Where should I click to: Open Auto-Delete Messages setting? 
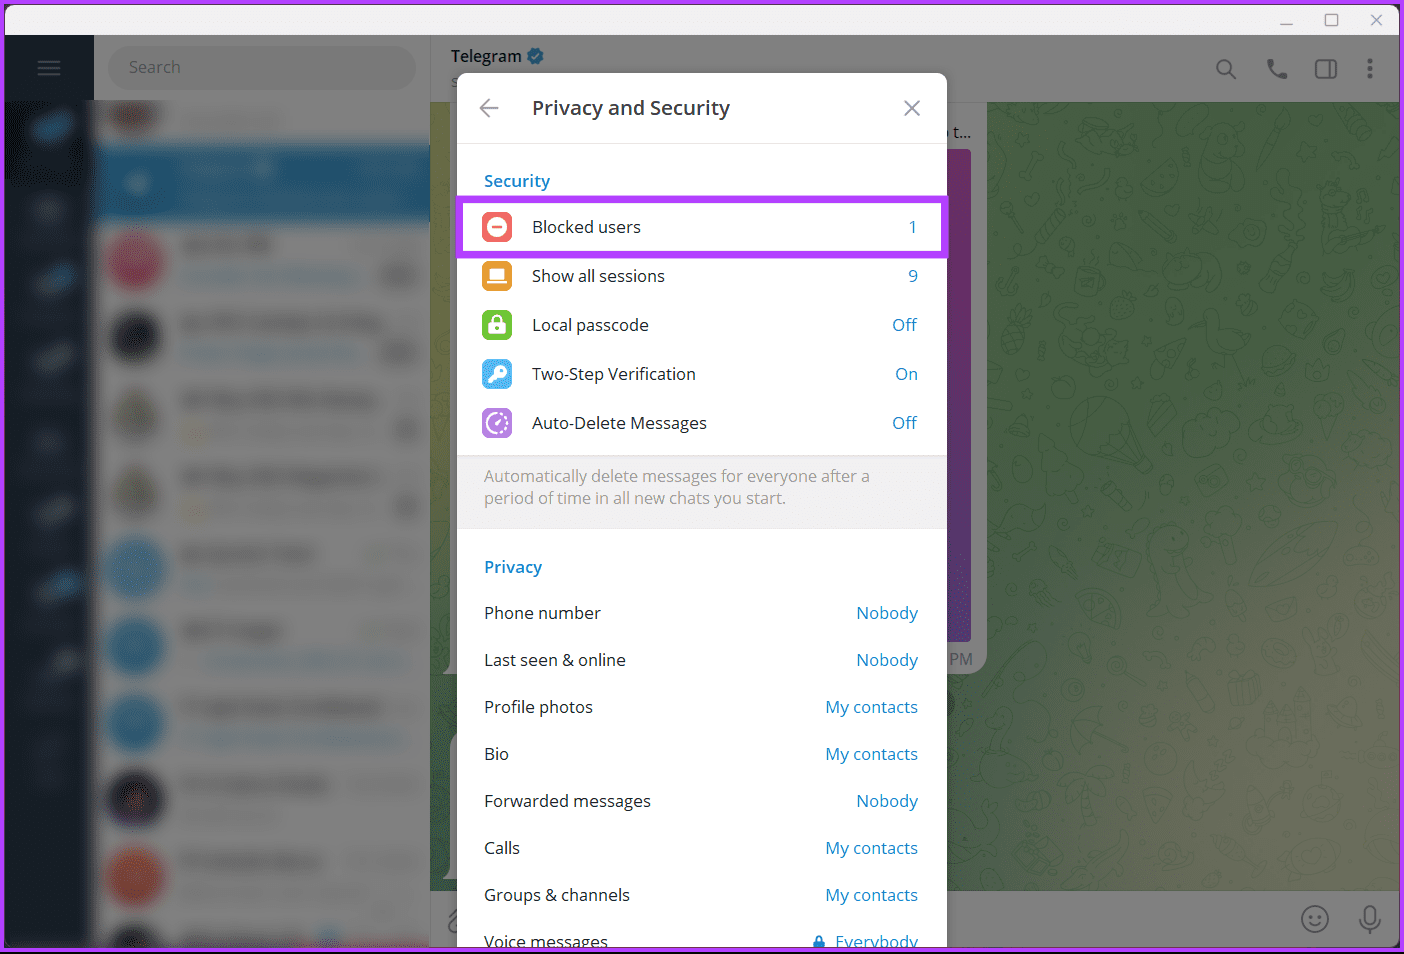click(x=702, y=423)
